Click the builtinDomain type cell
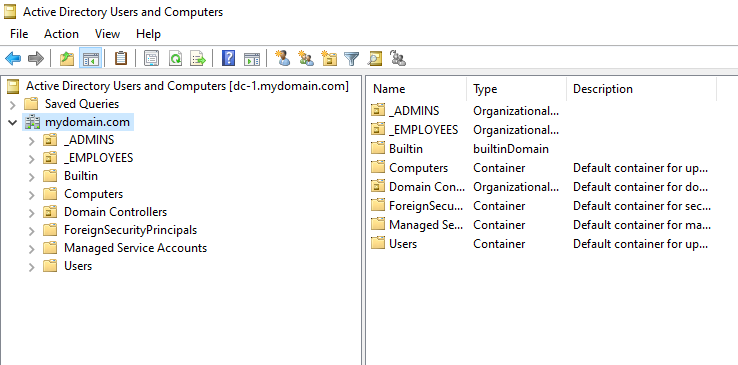The image size is (738, 365). point(511,149)
